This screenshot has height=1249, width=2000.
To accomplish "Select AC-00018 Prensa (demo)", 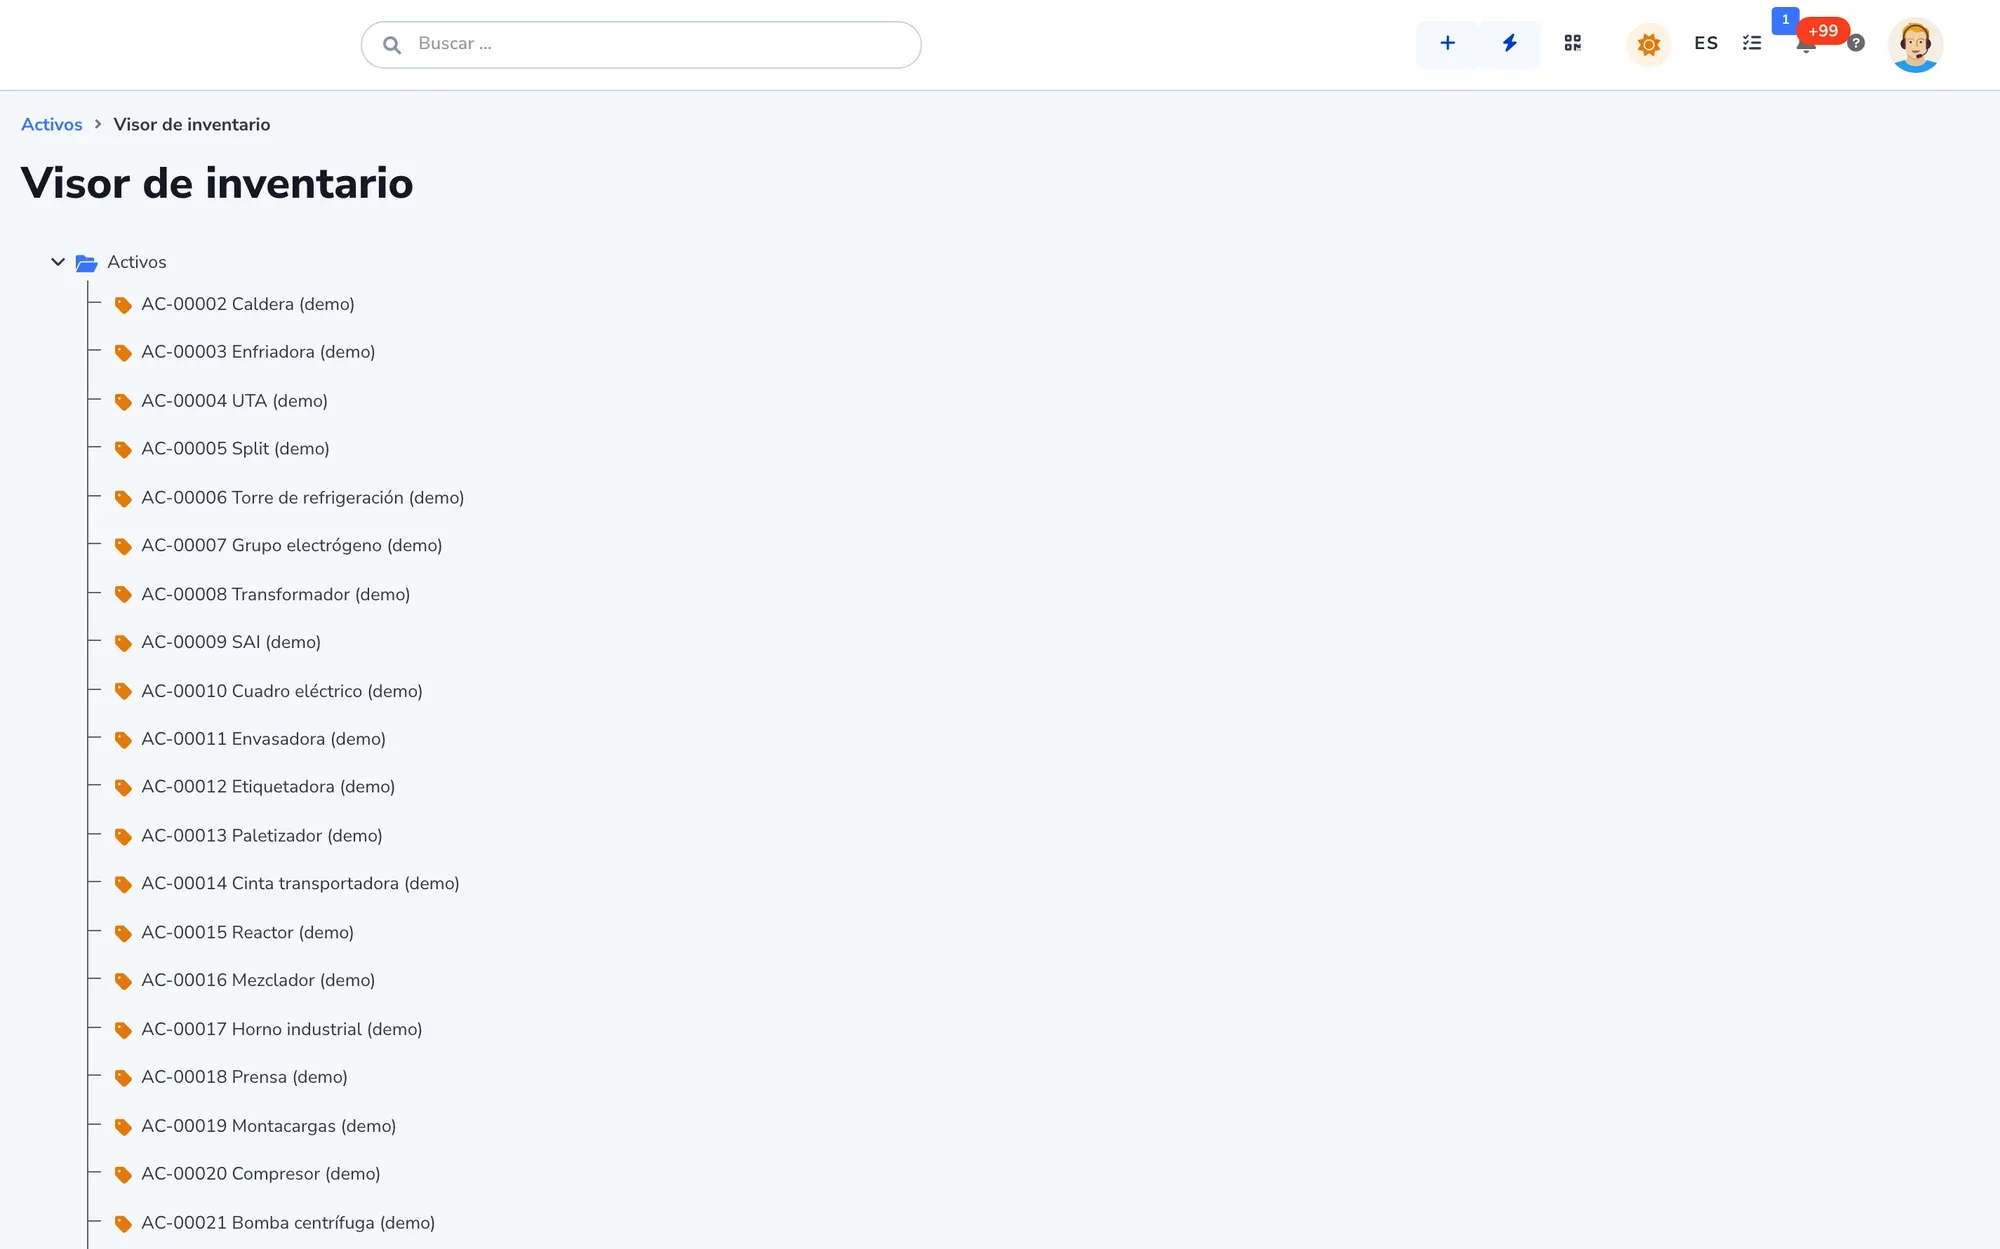I will 245,1077.
